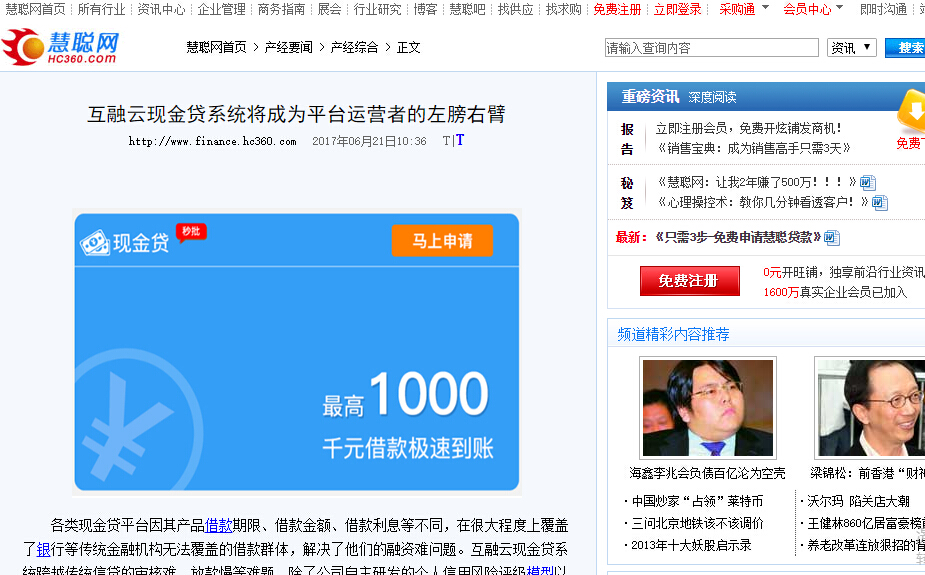Click 深度阅读 in the sidebar header
Viewport: 925px width, 575px height.
click(712, 97)
